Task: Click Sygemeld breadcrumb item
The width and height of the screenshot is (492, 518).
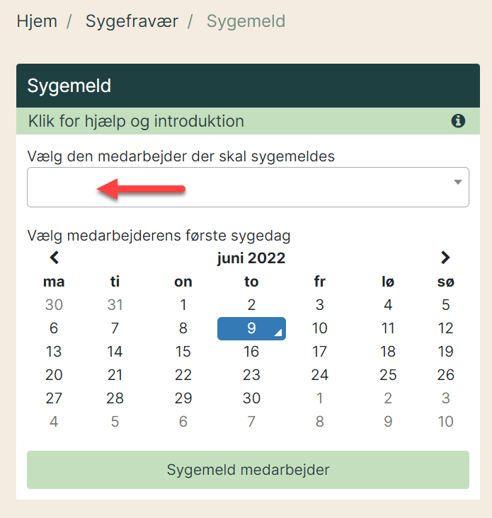Action: (246, 21)
